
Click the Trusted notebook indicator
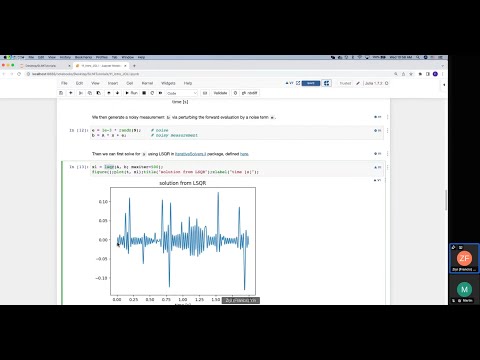click(345, 83)
